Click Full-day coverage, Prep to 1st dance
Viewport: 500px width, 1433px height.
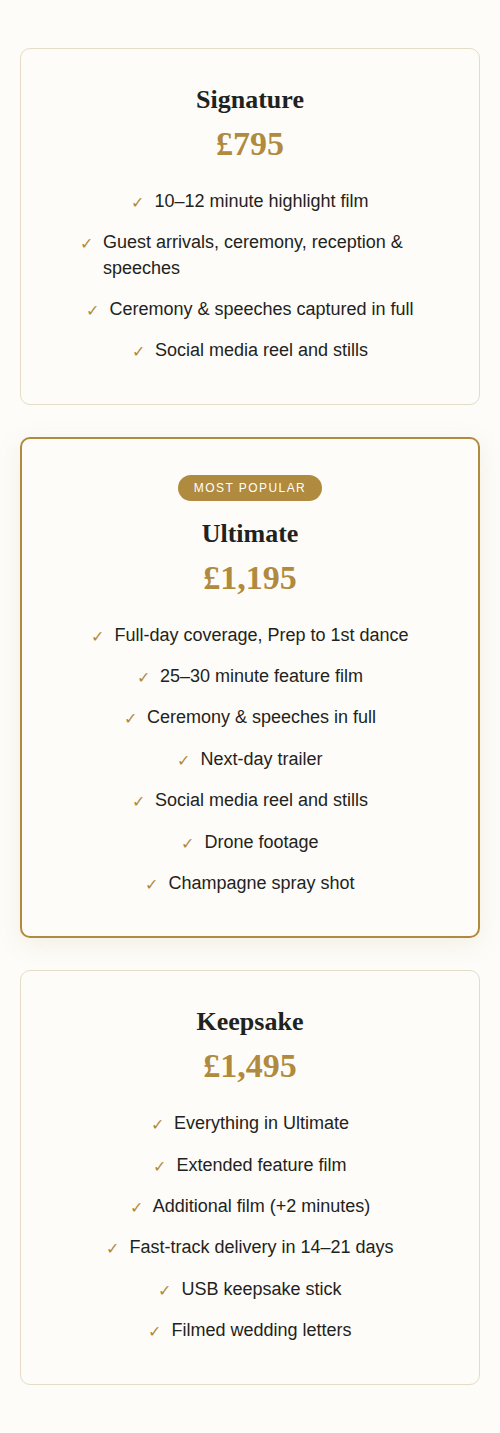coord(261,635)
